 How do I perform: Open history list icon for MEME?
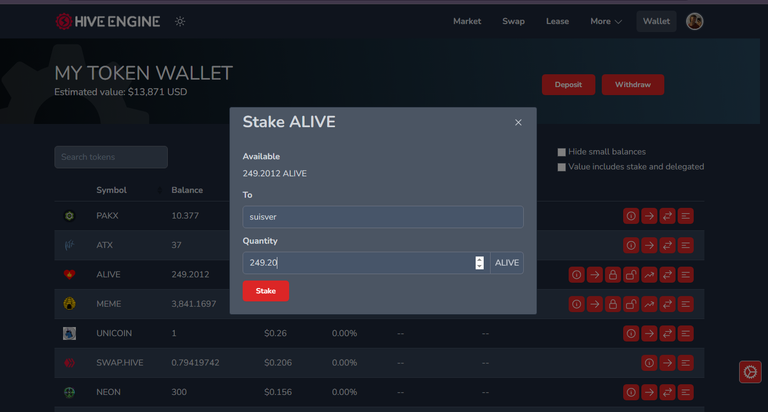(x=685, y=304)
